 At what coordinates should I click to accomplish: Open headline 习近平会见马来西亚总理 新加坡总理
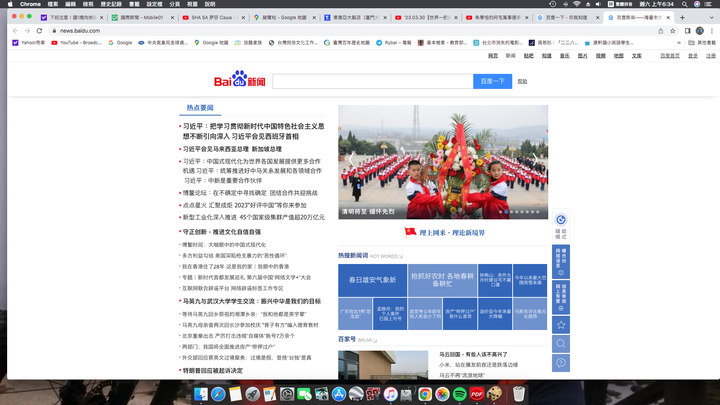232,149
